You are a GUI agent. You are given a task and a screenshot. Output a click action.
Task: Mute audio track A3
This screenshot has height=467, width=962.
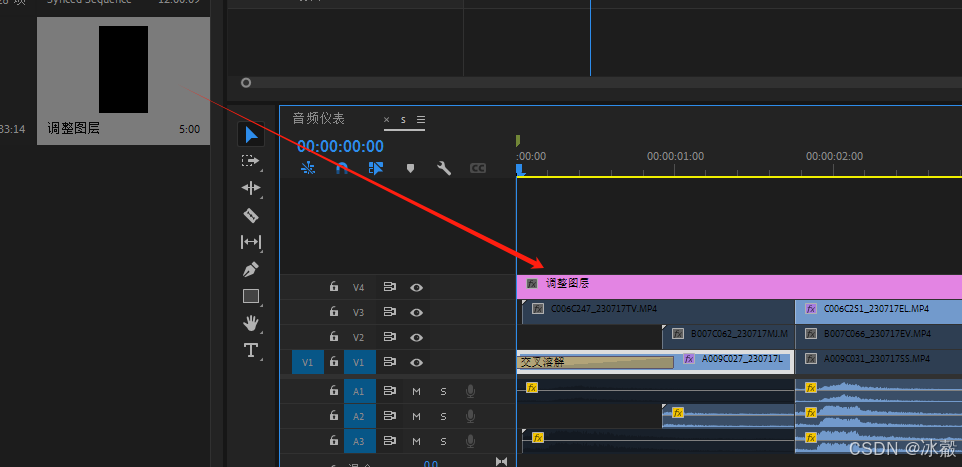click(417, 441)
